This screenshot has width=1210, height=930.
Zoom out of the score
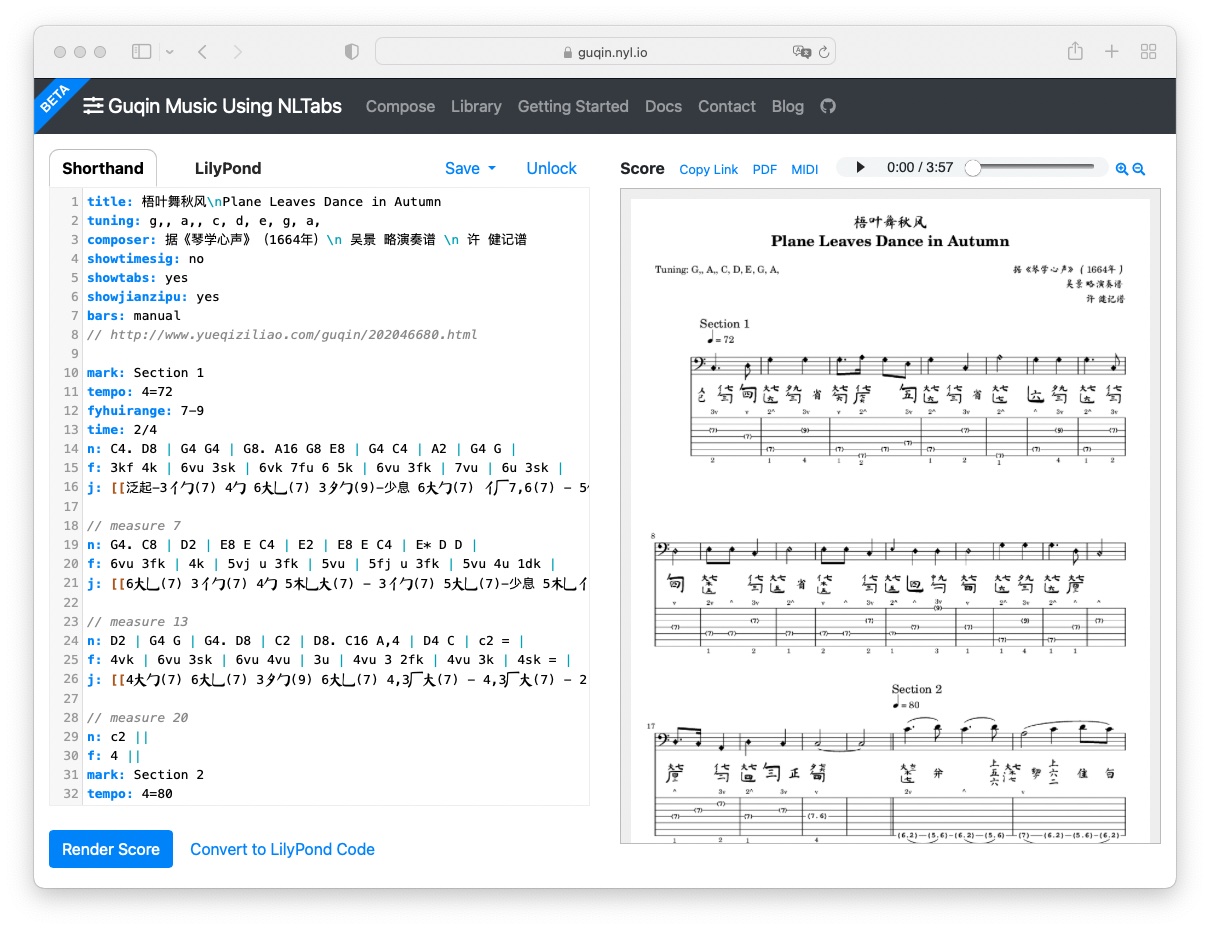pos(1138,169)
